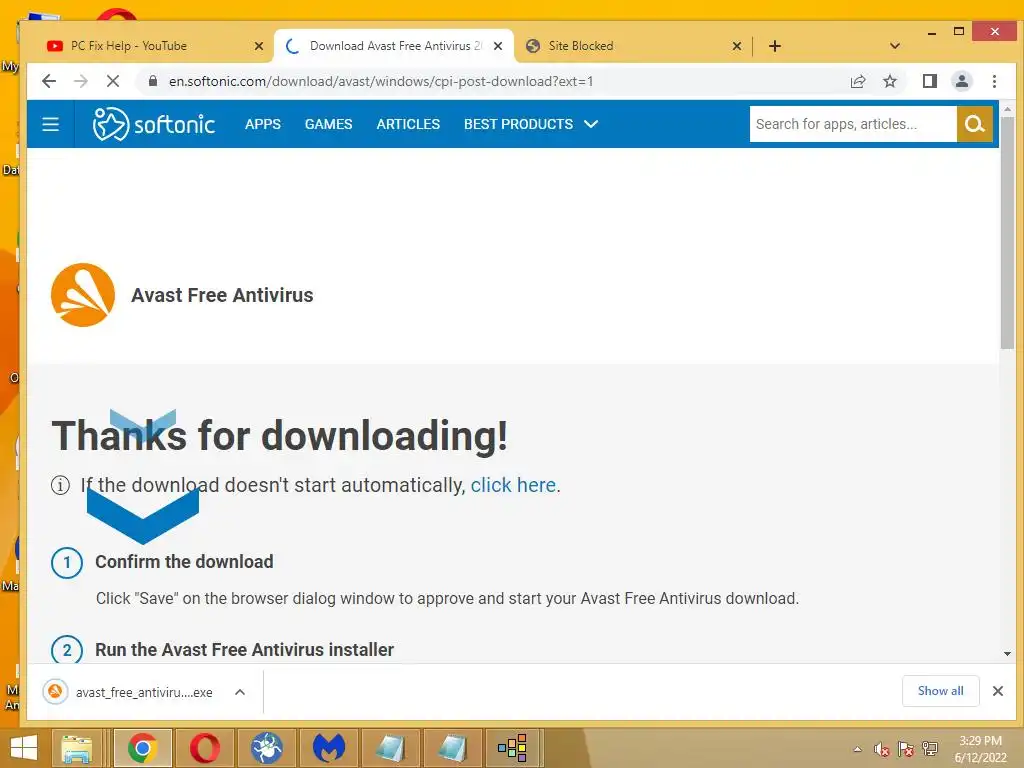This screenshot has width=1024, height=768.
Task: Close the PC Fix Help YouTube tab
Action: click(x=259, y=46)
